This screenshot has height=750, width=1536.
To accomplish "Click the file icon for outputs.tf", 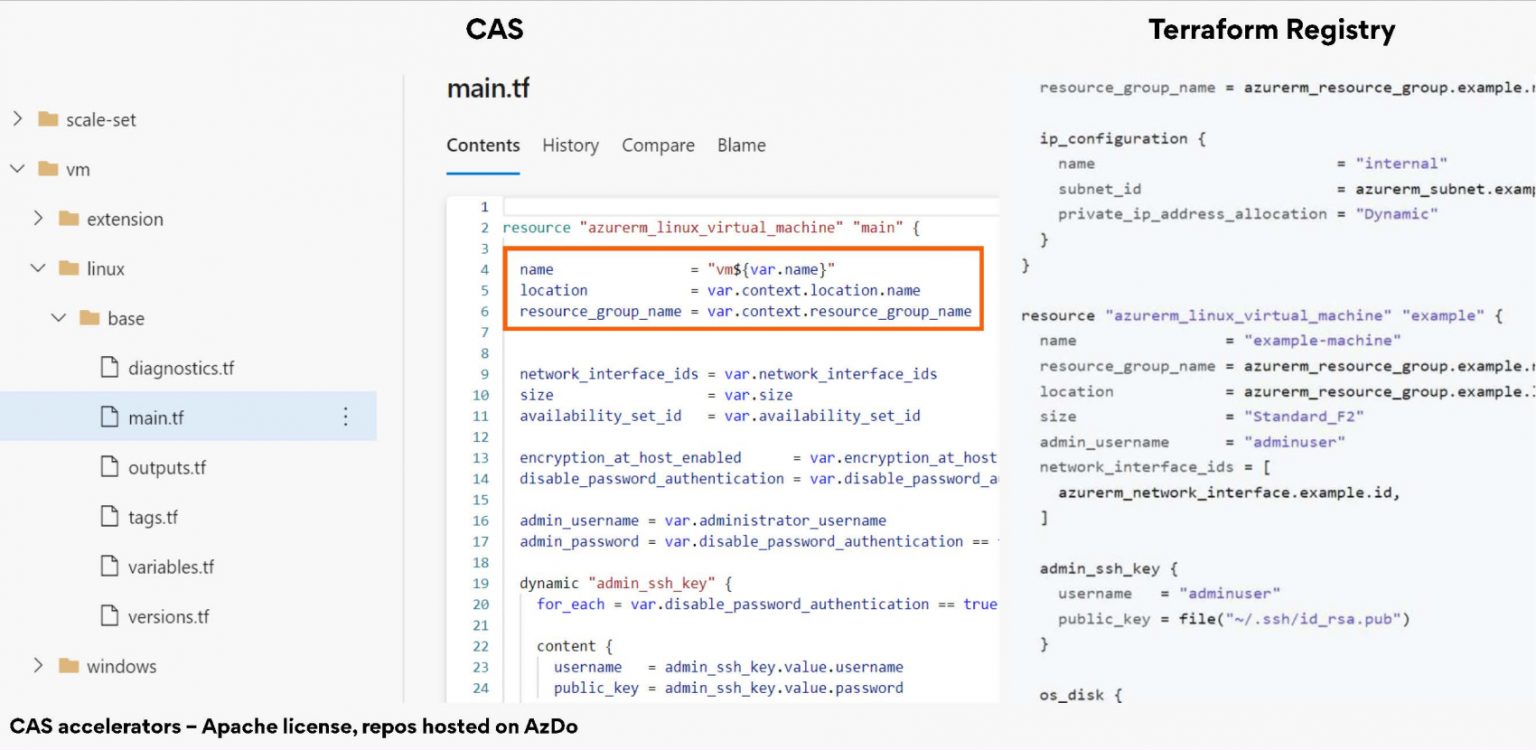I will [x=108, y=467].
